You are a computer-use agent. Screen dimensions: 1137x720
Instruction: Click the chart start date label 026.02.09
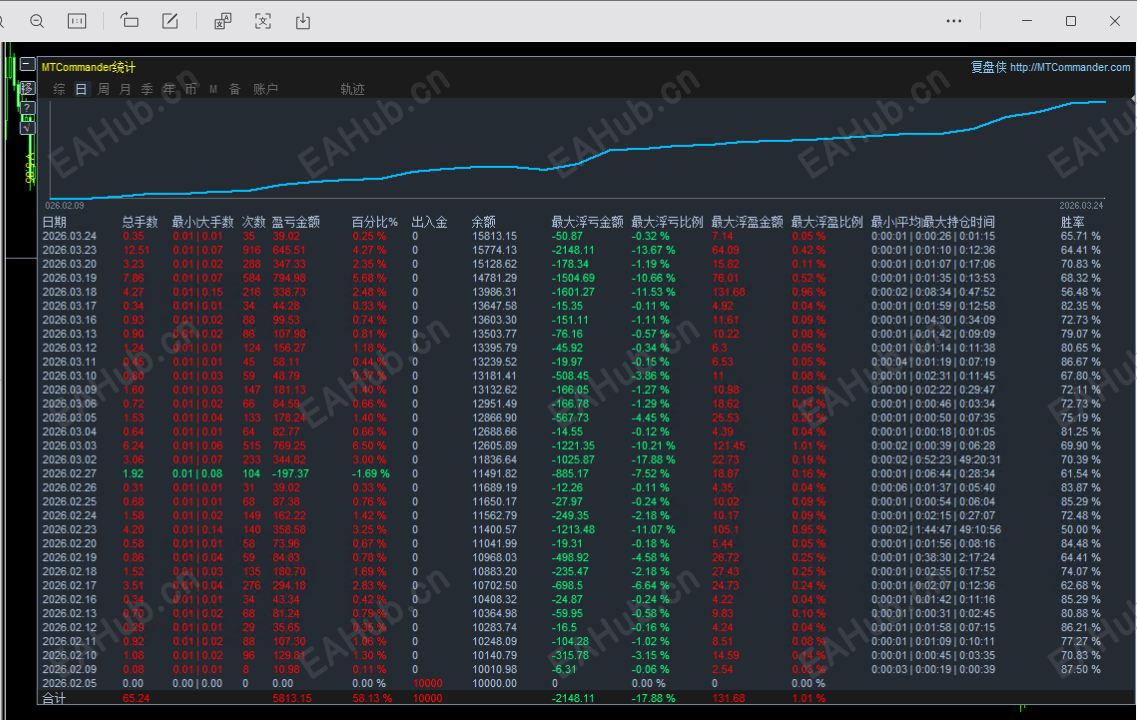[x=65, y=206]
